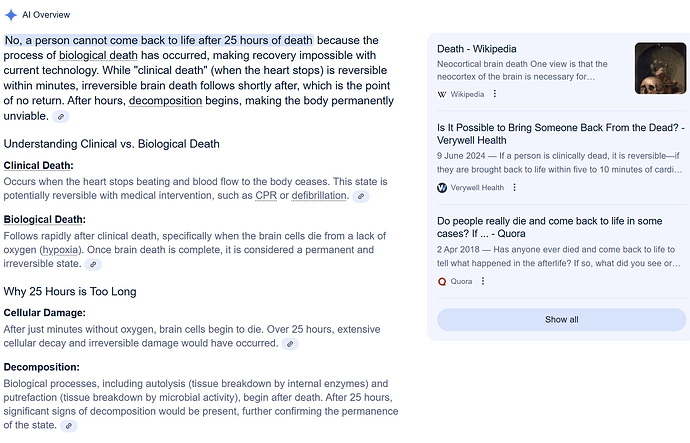Open citation icon ending the Decomposition paragraph
Image resolution: width=690 pixels, height=443 pixels.
tap(69, 425)
